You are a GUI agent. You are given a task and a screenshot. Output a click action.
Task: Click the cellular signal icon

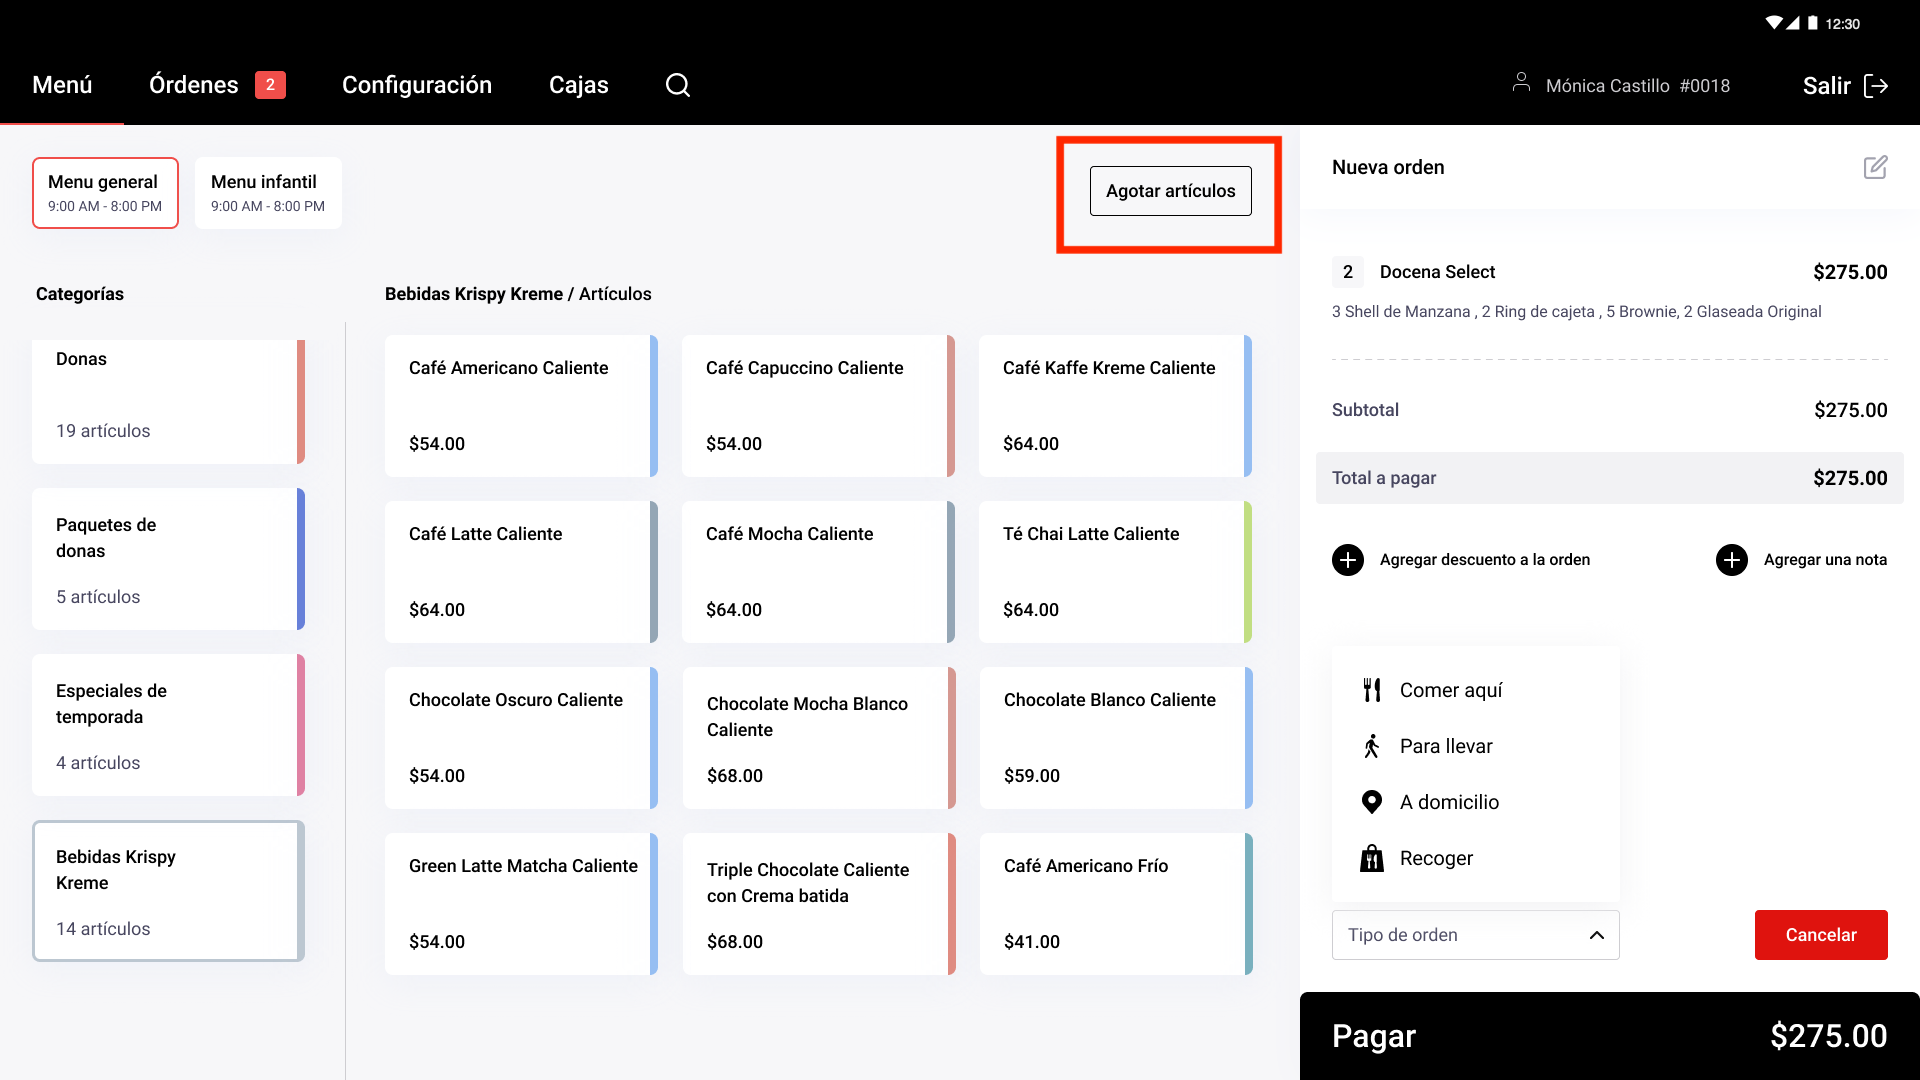(1793, 23)
